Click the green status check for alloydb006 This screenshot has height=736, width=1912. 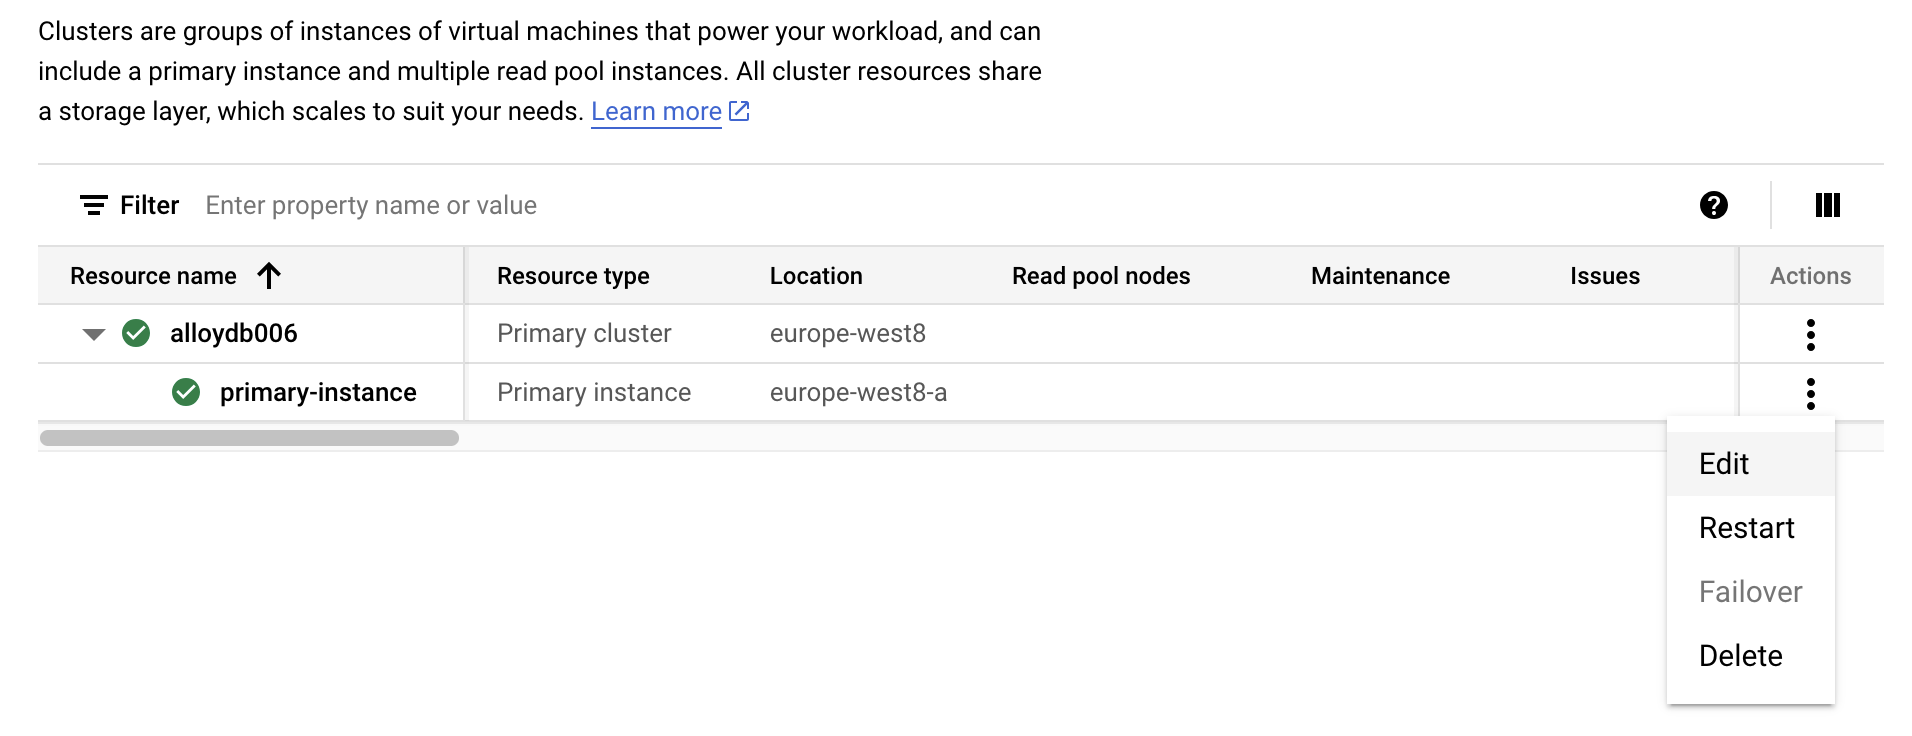click(136, 333)
